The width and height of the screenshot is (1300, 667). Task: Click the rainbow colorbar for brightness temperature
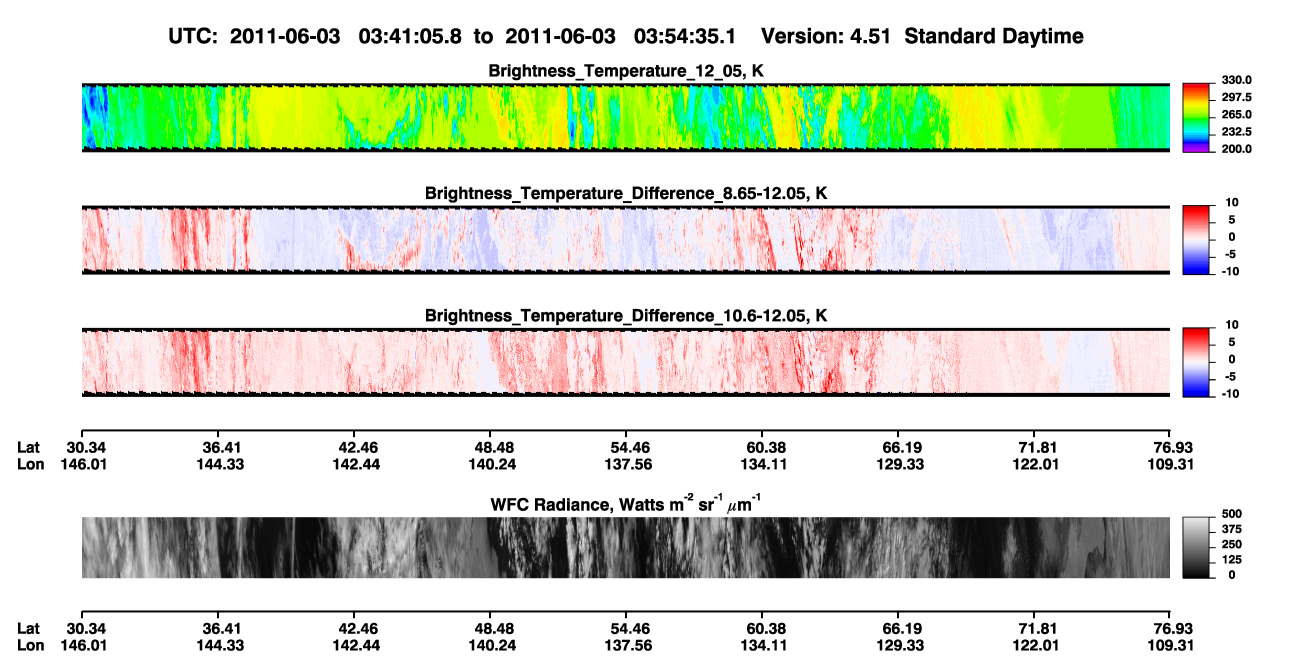[1195, 116]
